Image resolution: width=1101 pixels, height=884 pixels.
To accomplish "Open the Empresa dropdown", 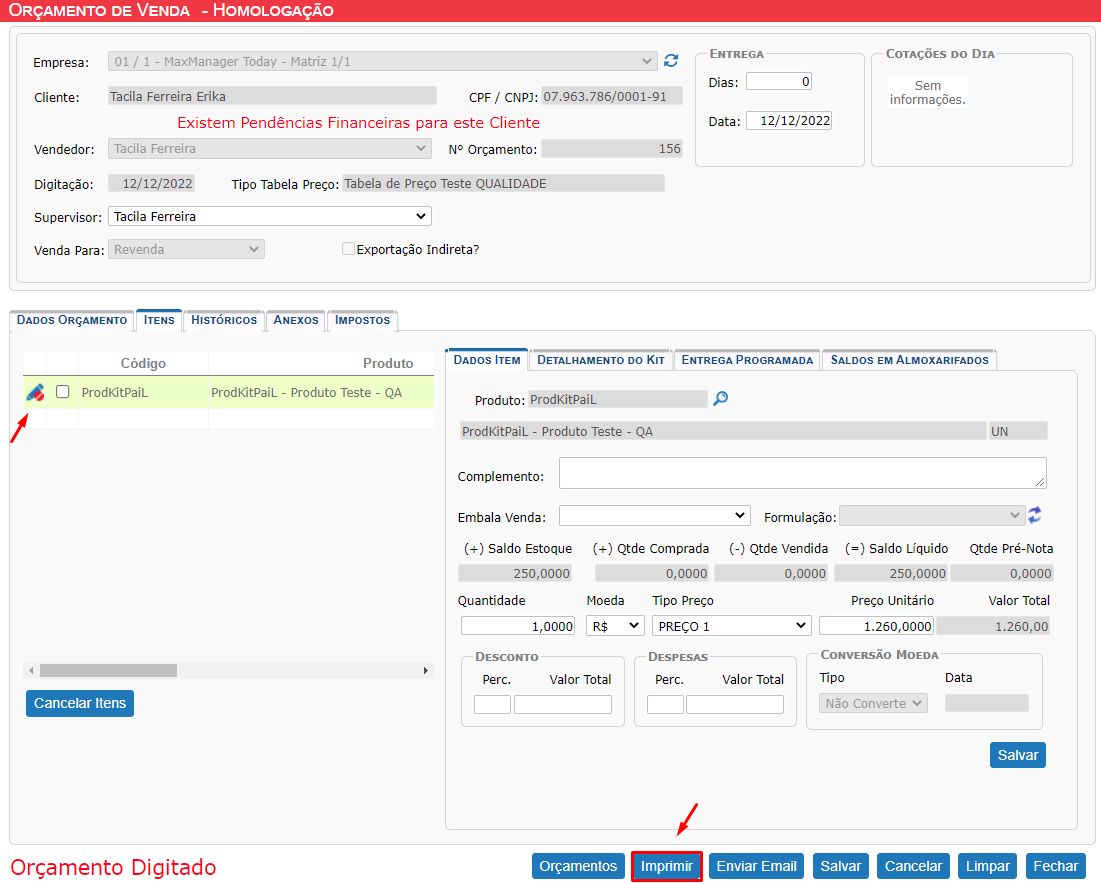I will point(383,61).
